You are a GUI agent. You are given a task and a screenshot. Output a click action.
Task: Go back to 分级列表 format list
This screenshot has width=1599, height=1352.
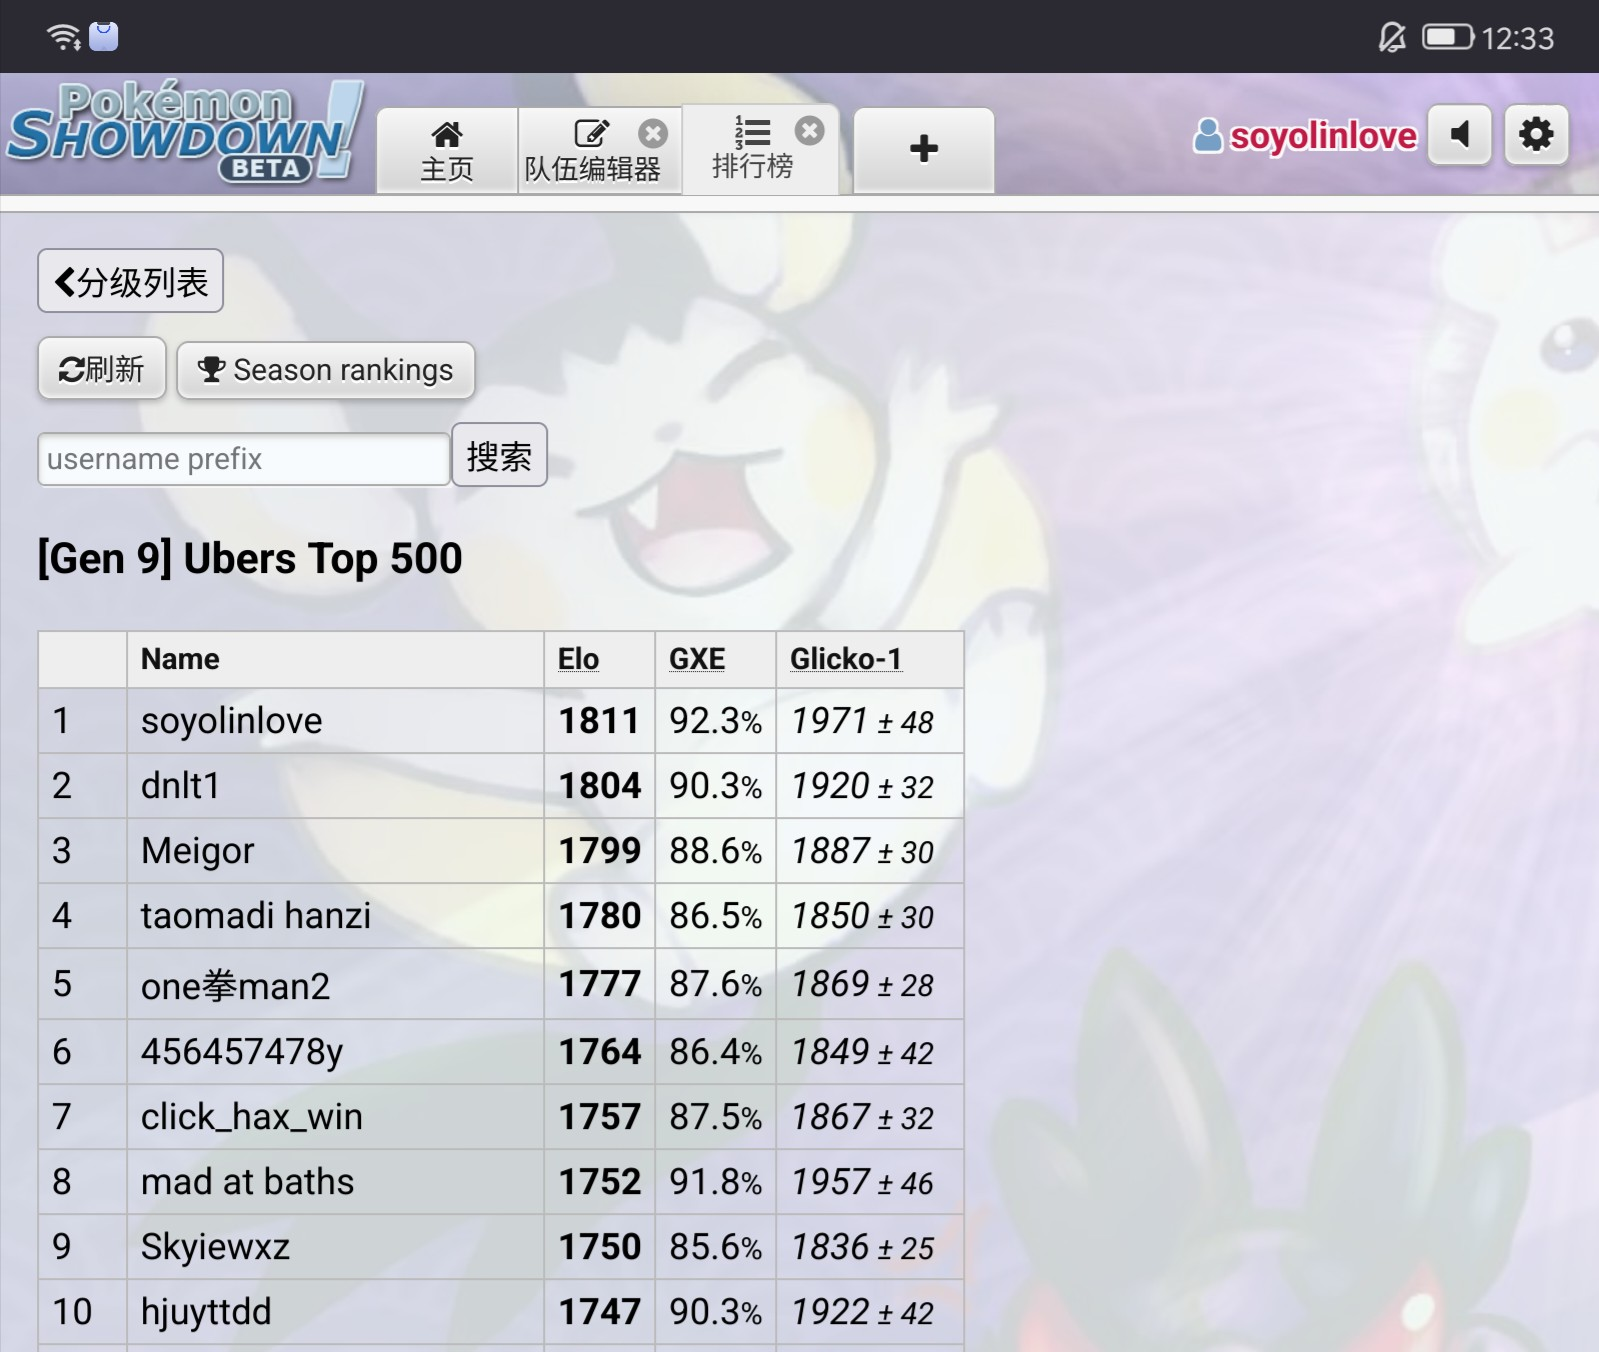(x=131, y=281)
